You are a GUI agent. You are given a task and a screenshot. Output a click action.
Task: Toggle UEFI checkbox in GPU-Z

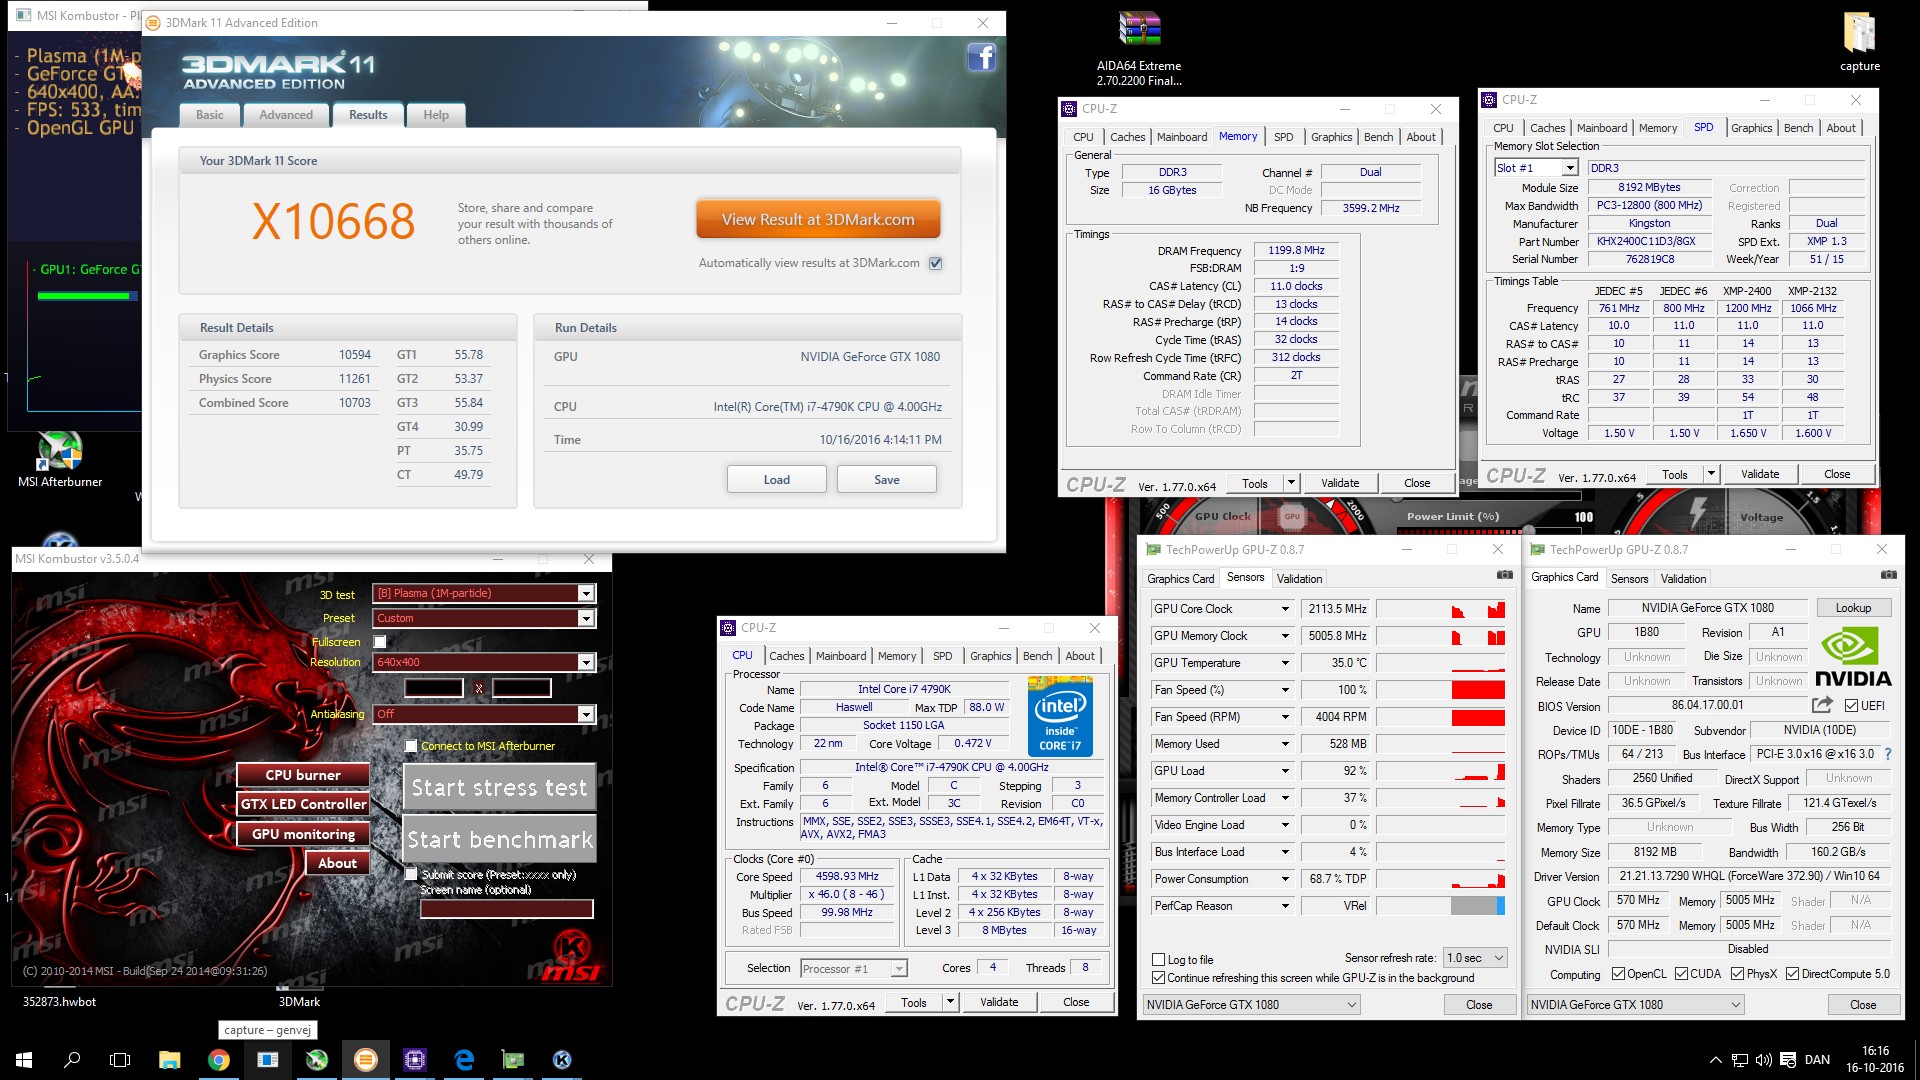pos(1851,705)
